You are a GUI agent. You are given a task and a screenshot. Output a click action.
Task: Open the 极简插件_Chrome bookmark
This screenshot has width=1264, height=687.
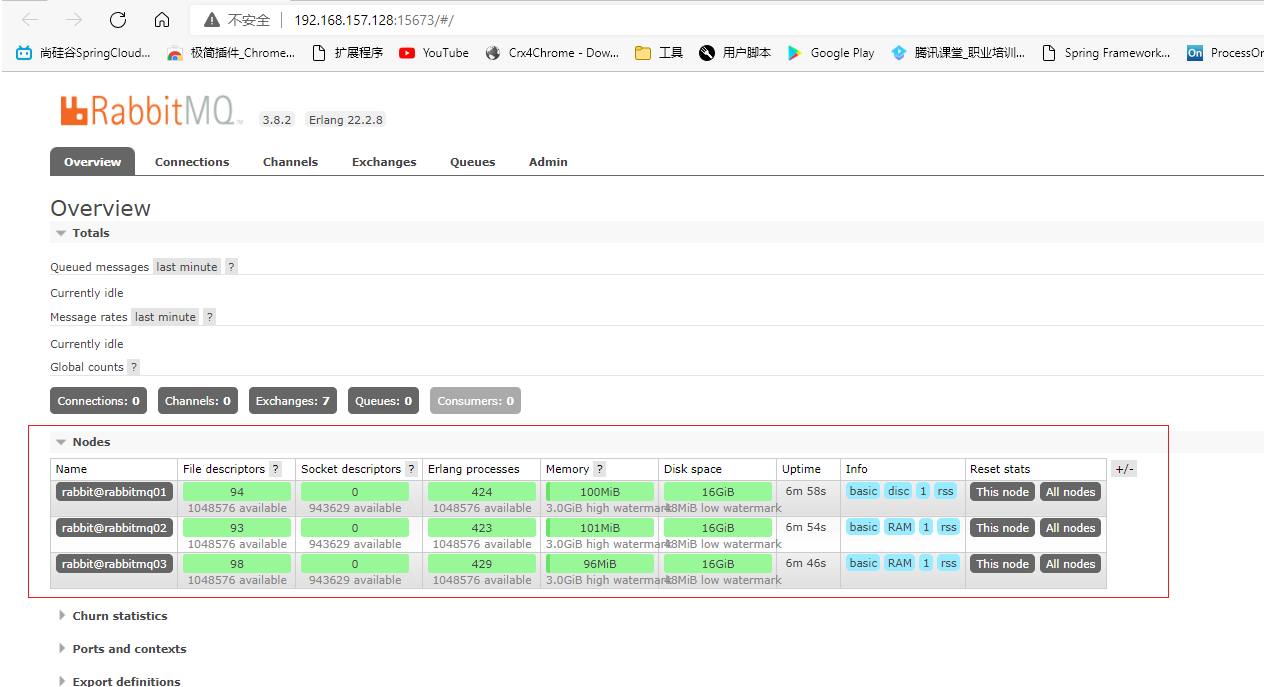pos(231,53)
